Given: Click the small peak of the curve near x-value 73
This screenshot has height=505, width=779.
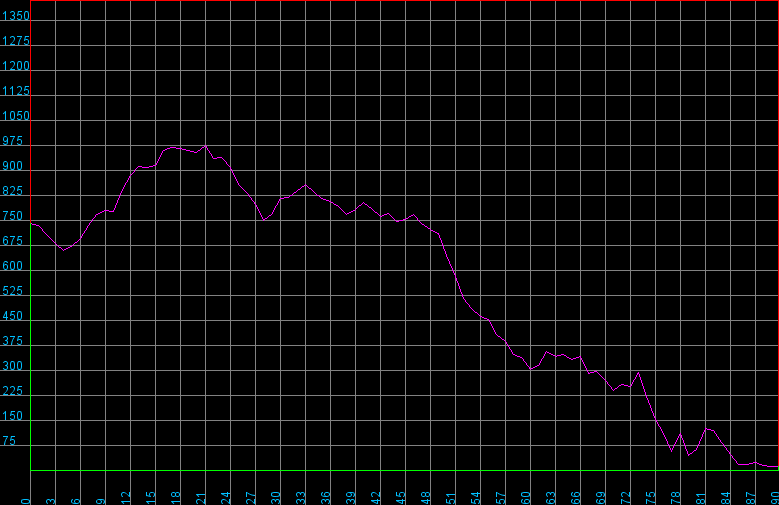Looking at the screenshot, I should (638, 372).
